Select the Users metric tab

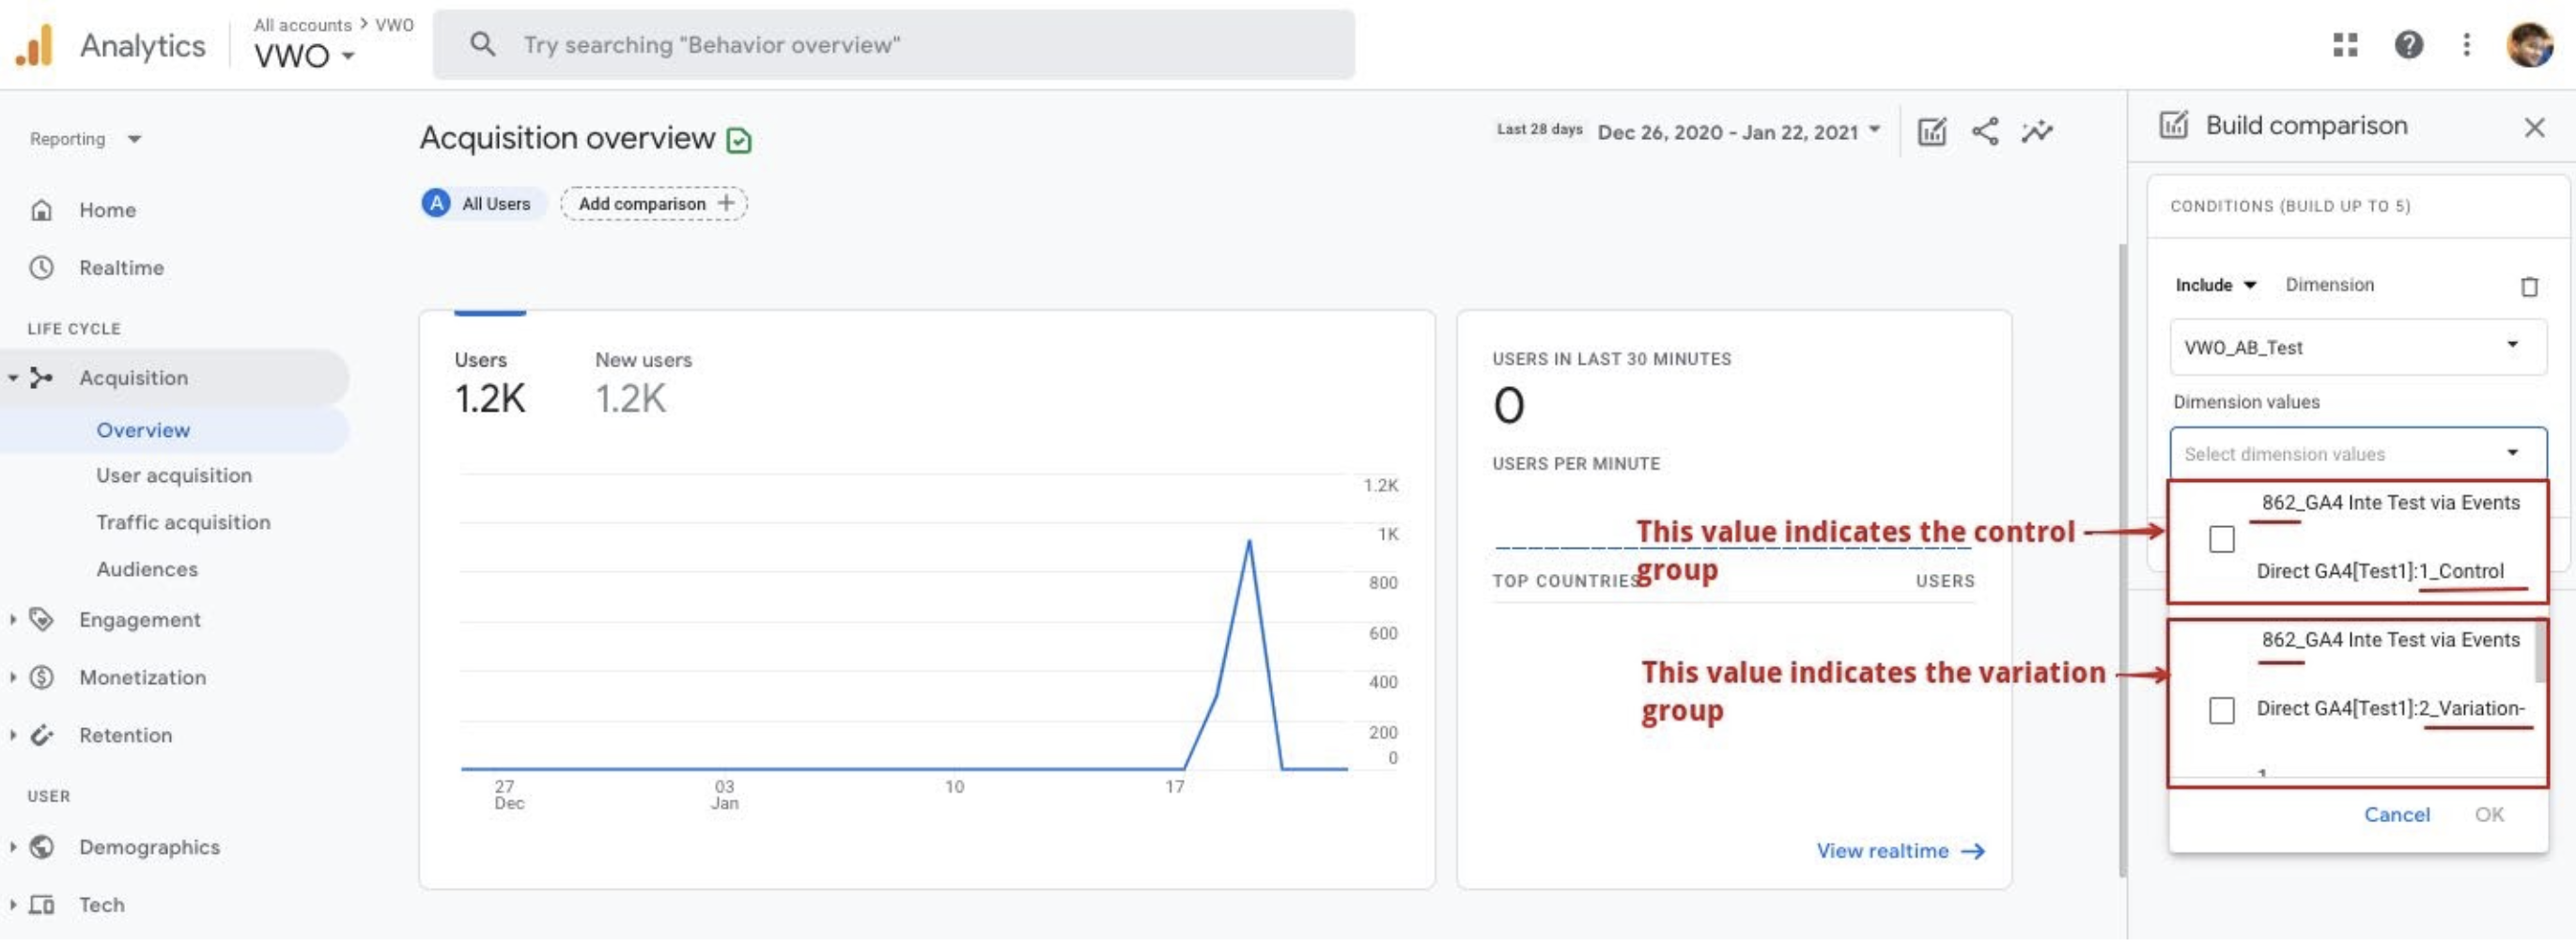click(489, 385)
